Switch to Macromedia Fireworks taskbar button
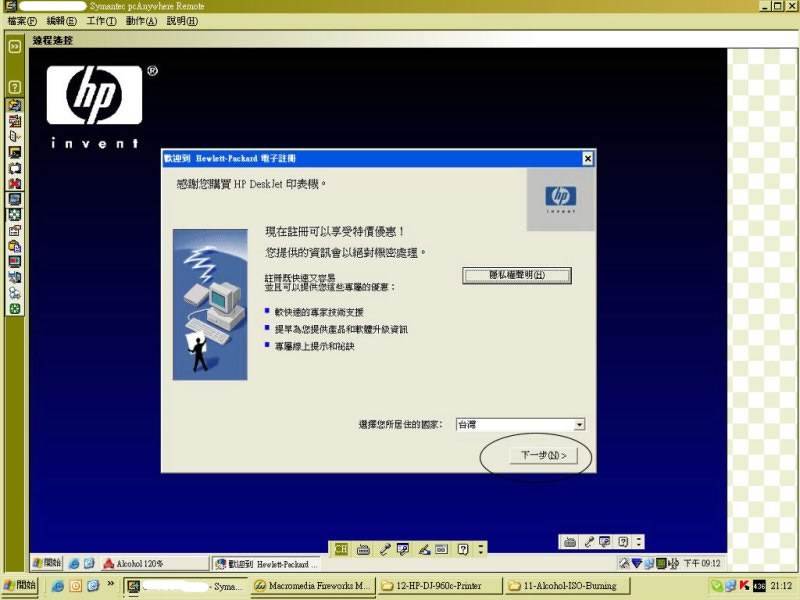 [313, 586]
